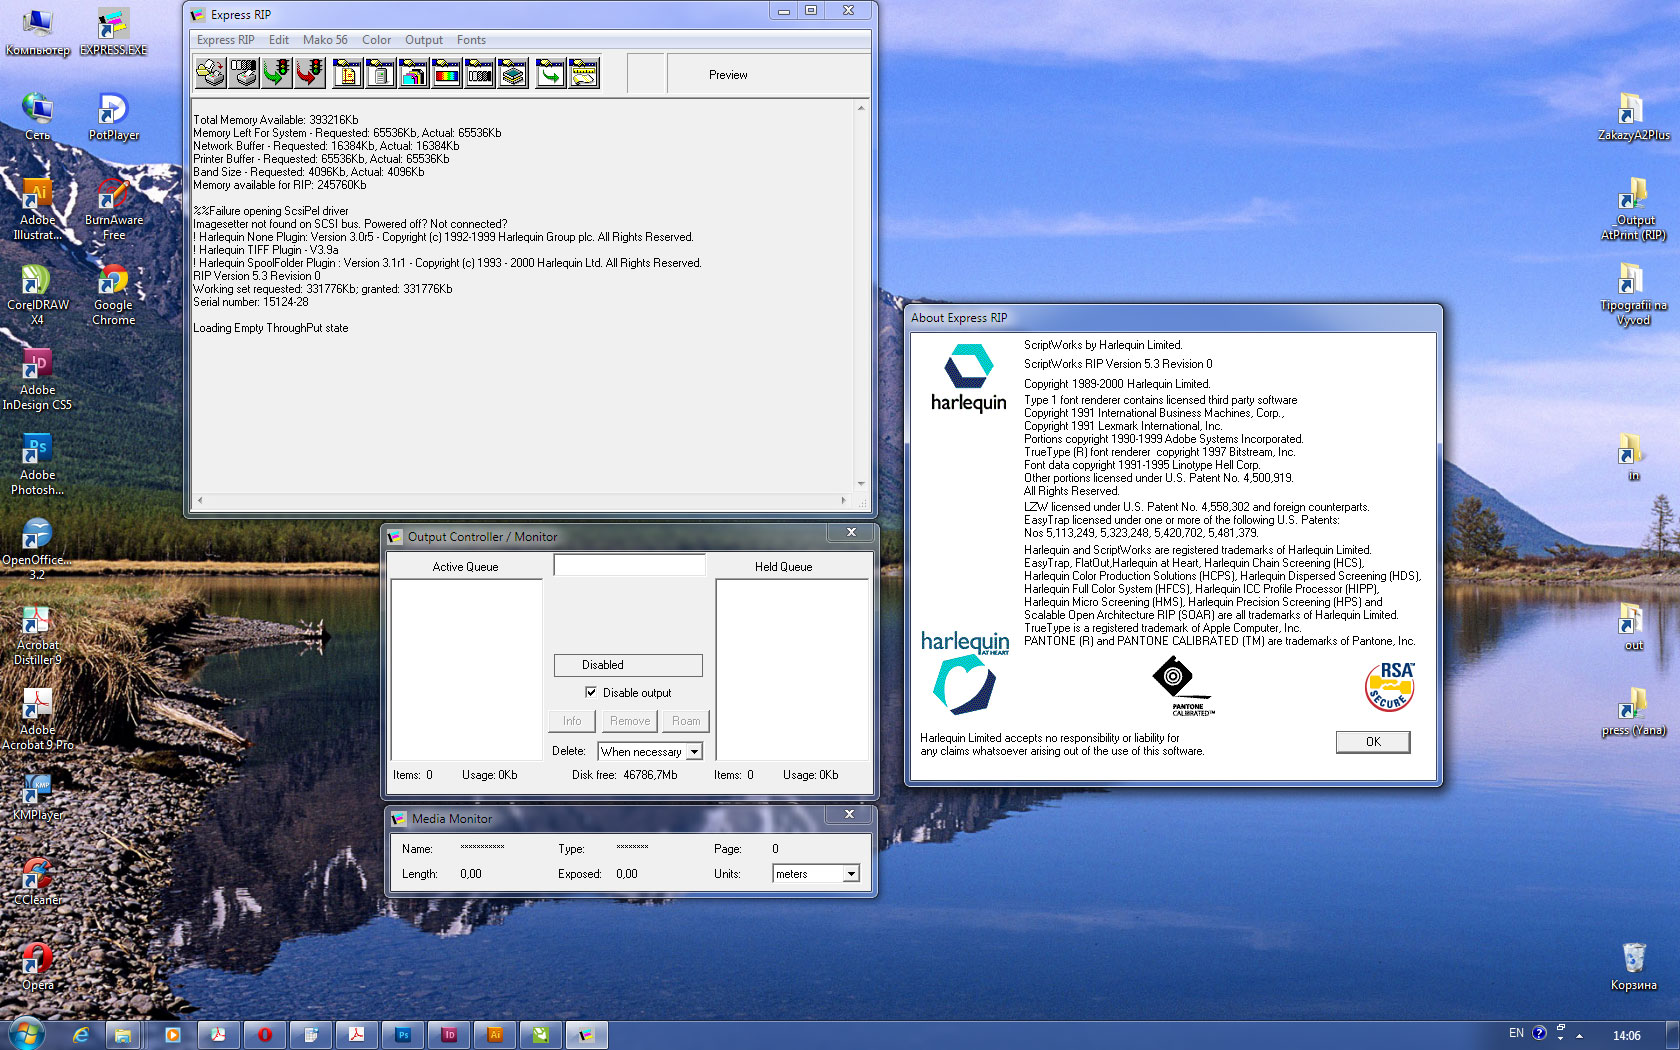
Task: Expand the Units 'meters' dropdown in Media Monitor
Action: pyautogui.click(x=851, y=873)
